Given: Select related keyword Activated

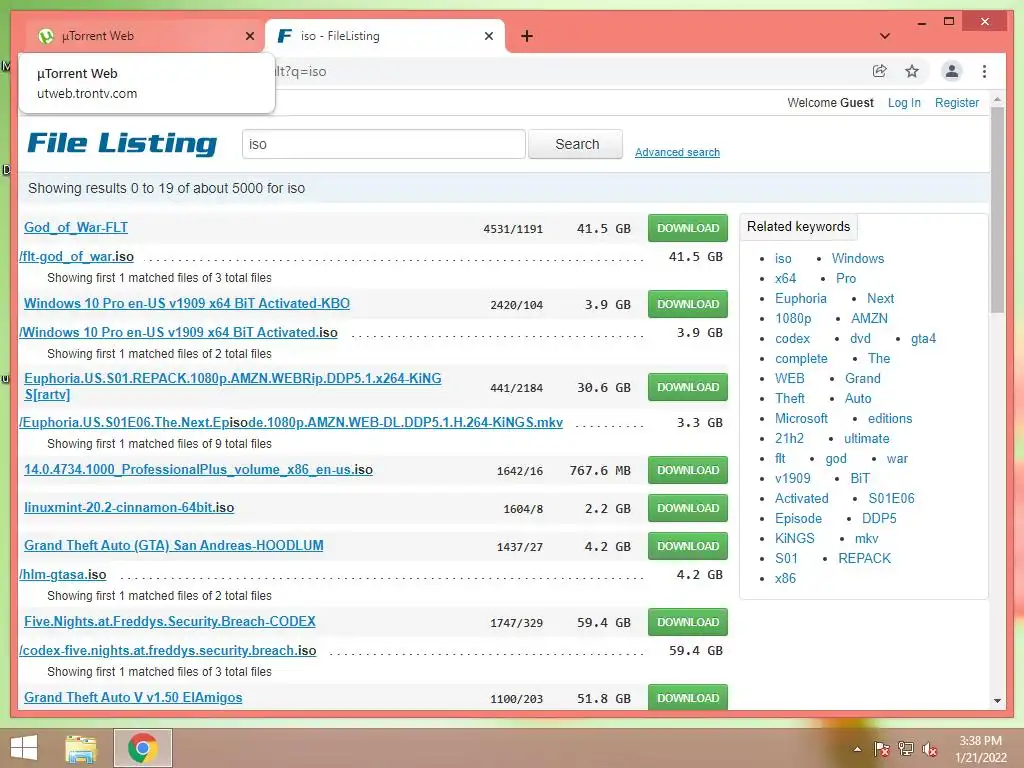Looking at the screenshot, I should 802,498.
